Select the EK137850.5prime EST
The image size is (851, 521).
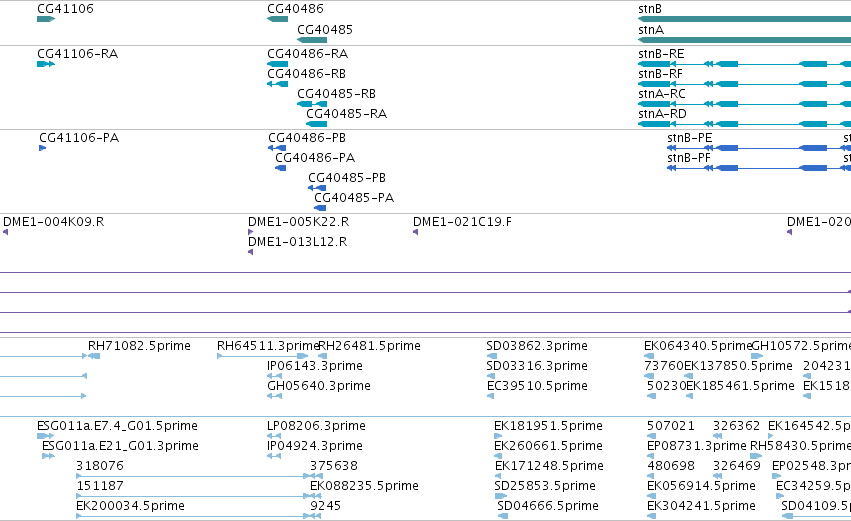pyautogui.click(x=689, y=376)
